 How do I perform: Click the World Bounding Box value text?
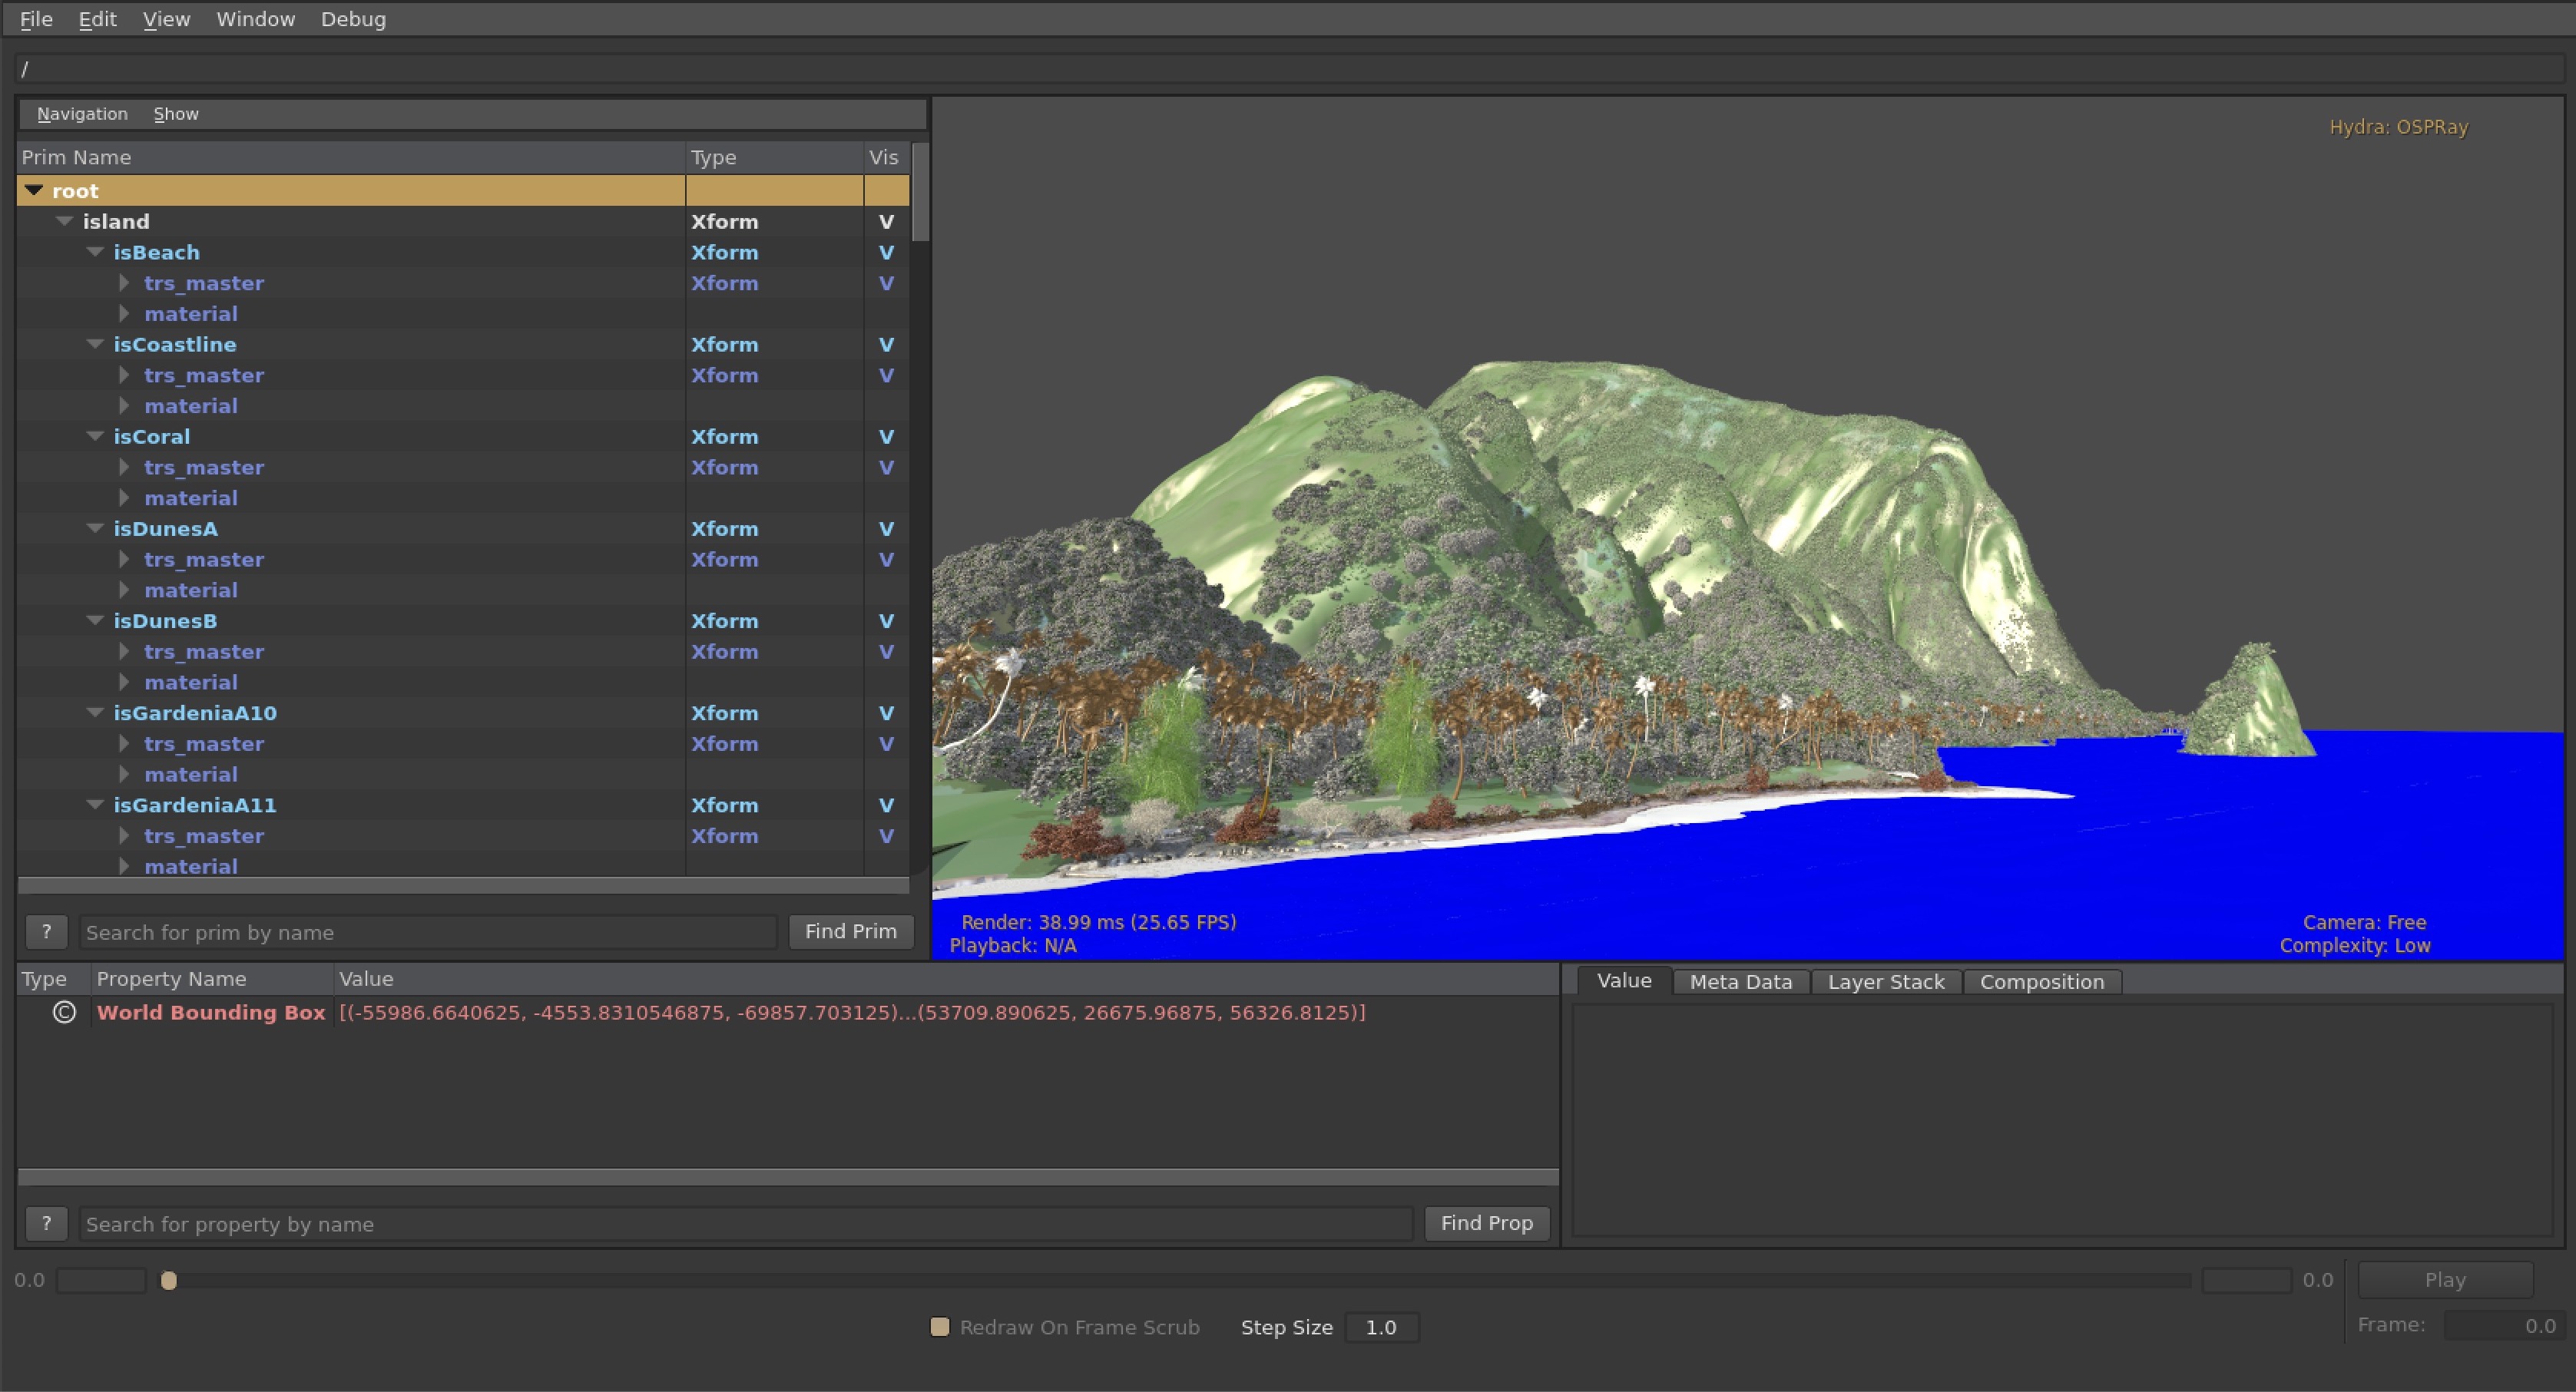pos(852,1012)
